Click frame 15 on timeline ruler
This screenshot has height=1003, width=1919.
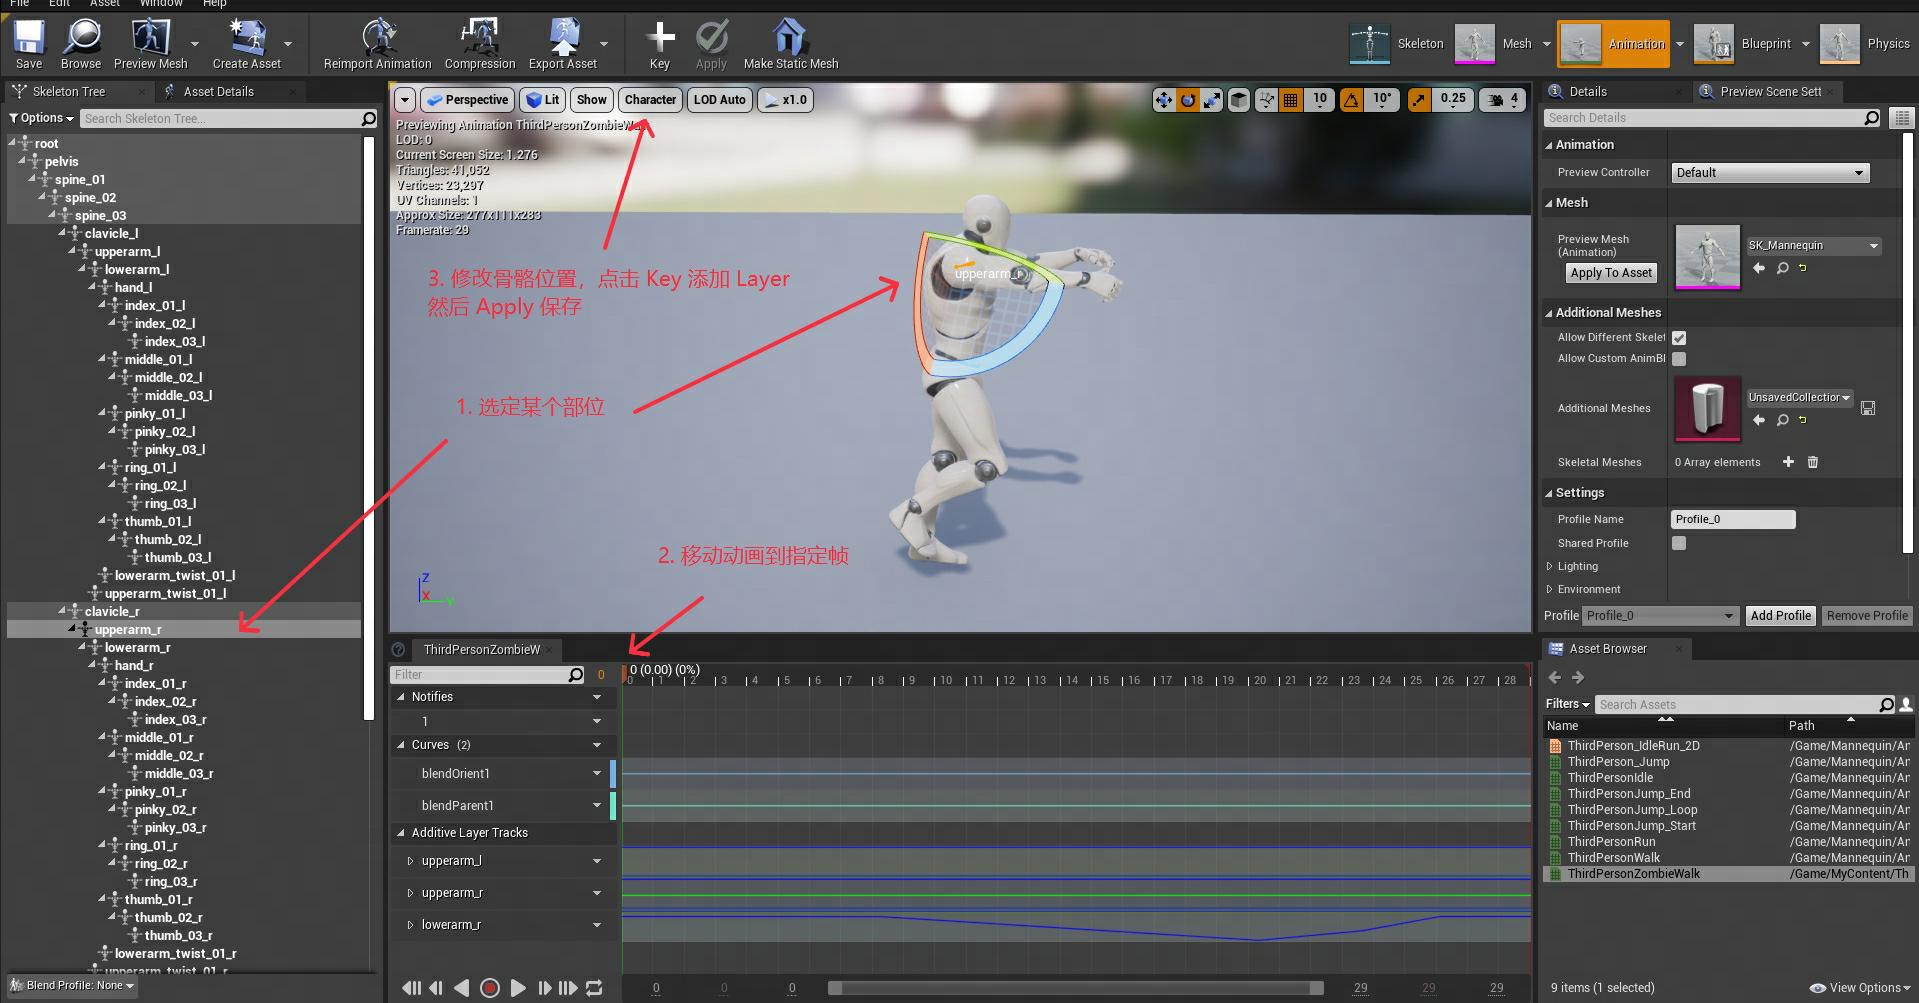(x=1101, y=680)
